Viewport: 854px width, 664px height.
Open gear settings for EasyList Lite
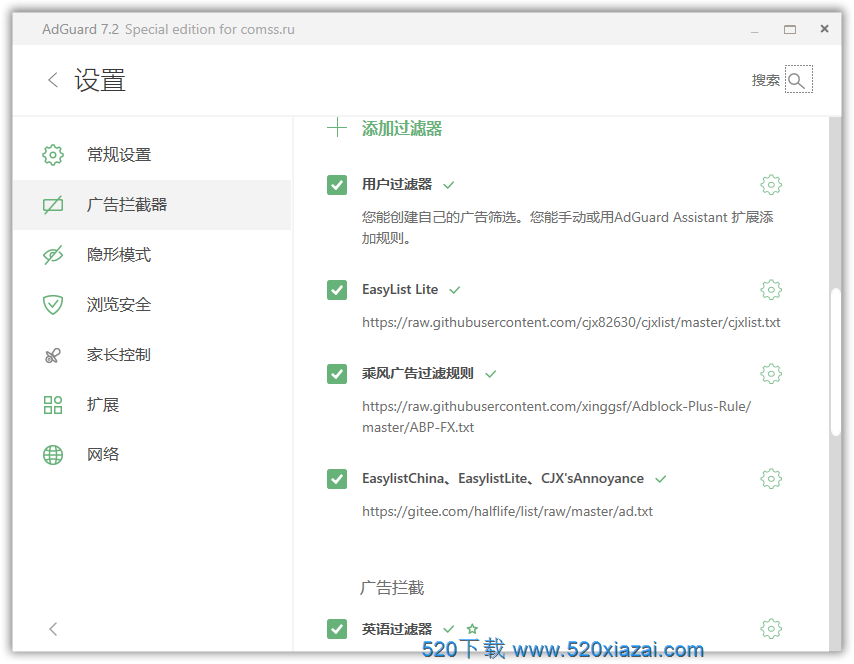click(x=771, y=290)
